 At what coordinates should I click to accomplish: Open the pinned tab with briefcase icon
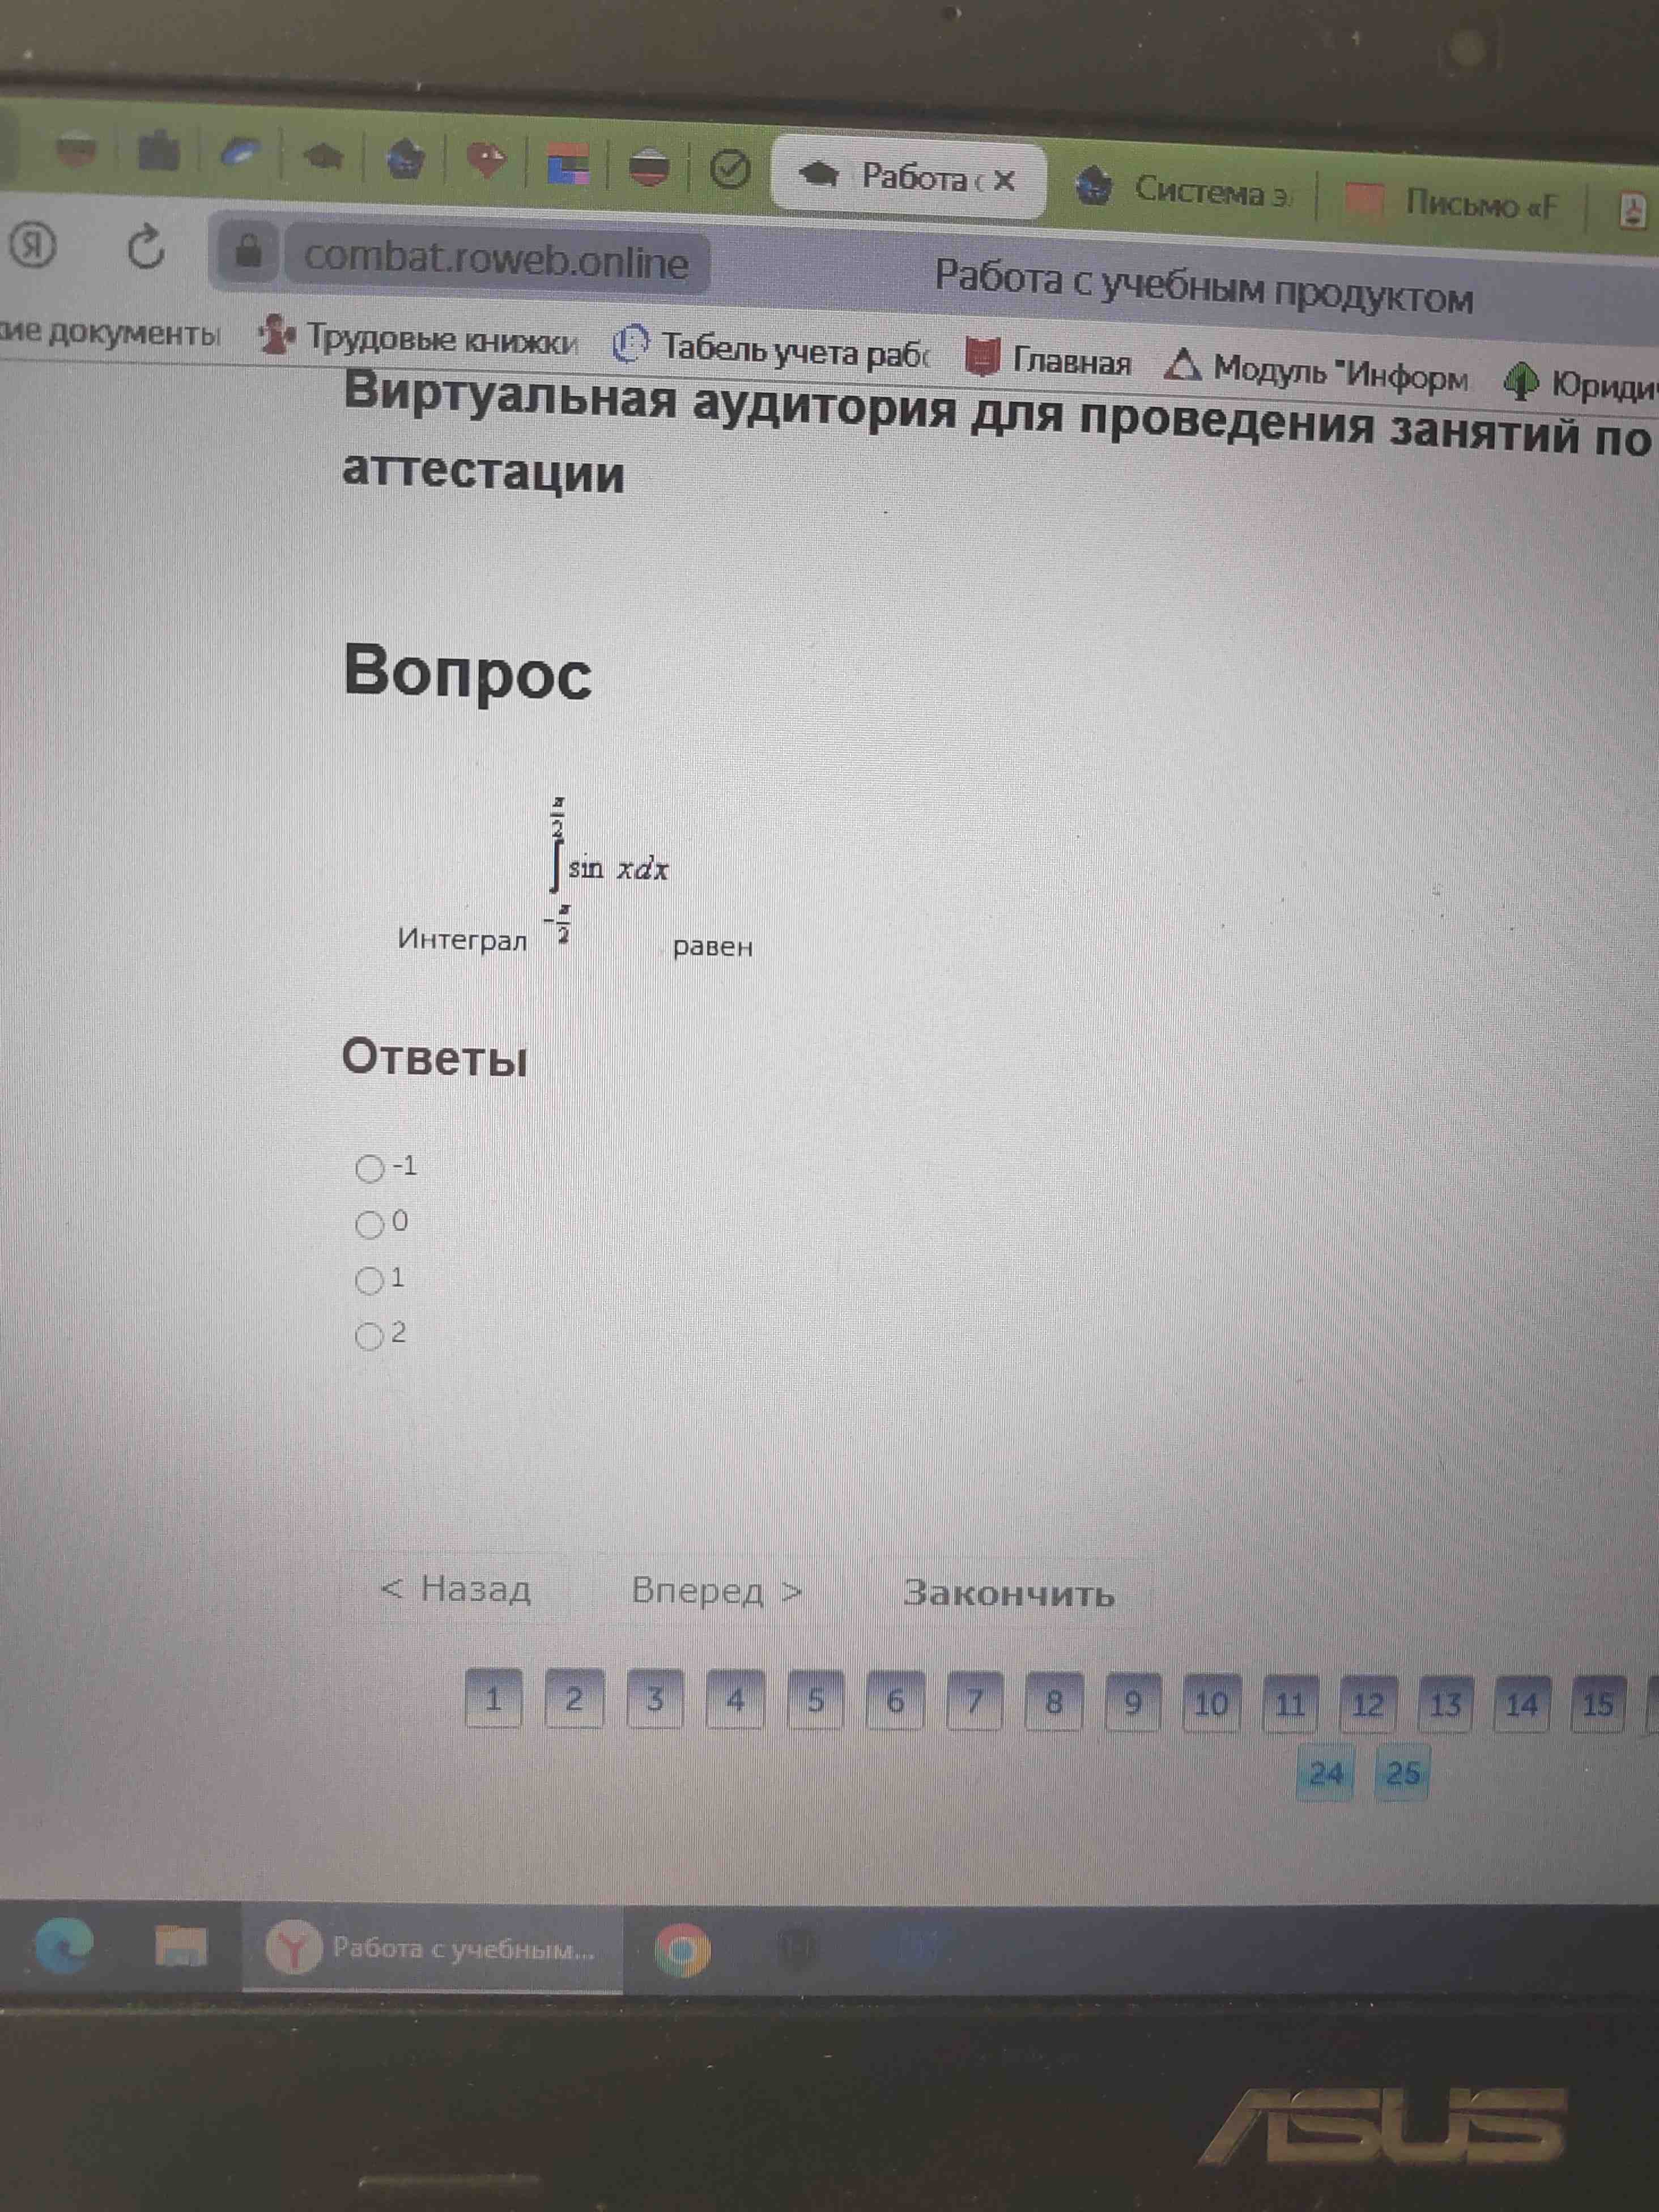tap(158, 150)
